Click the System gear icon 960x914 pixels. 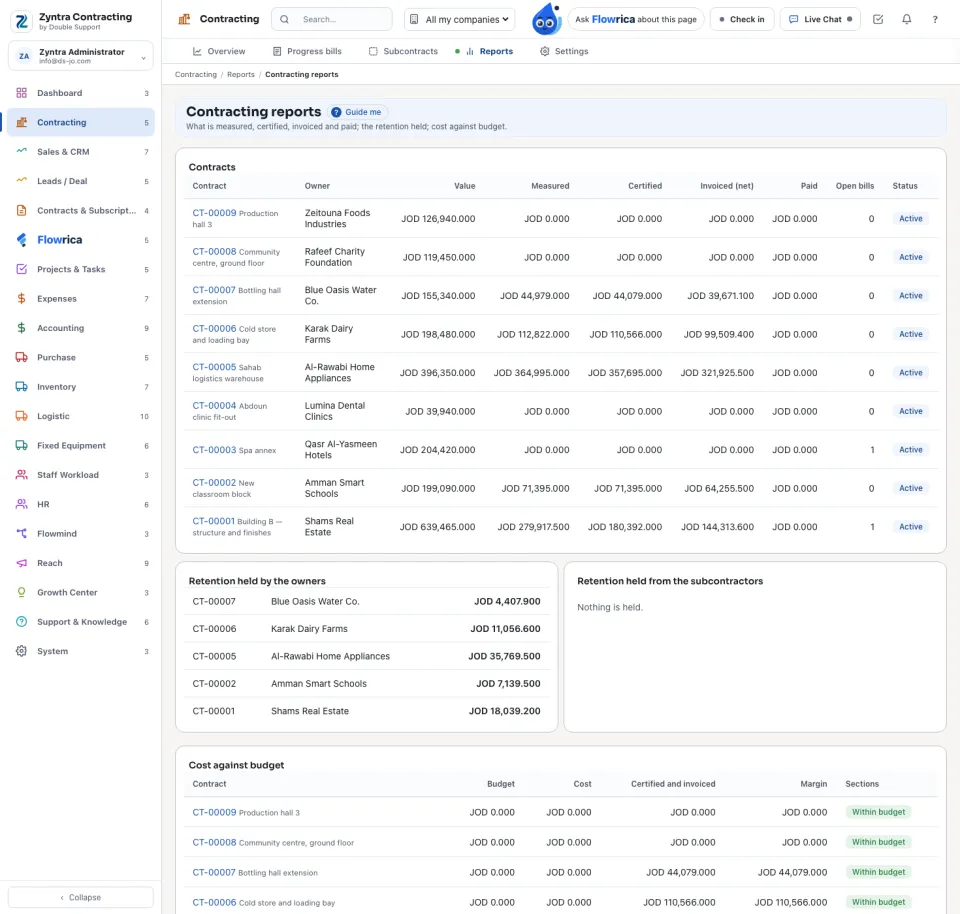21,651
